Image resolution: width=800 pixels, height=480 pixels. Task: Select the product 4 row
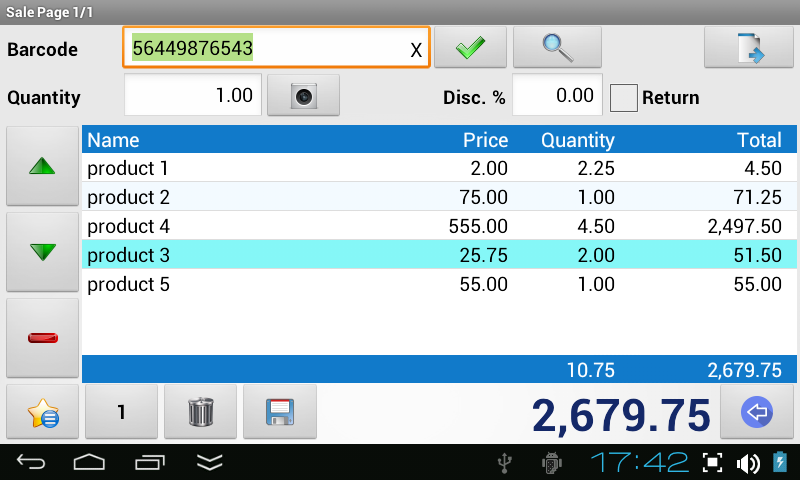tap(439, 226)
